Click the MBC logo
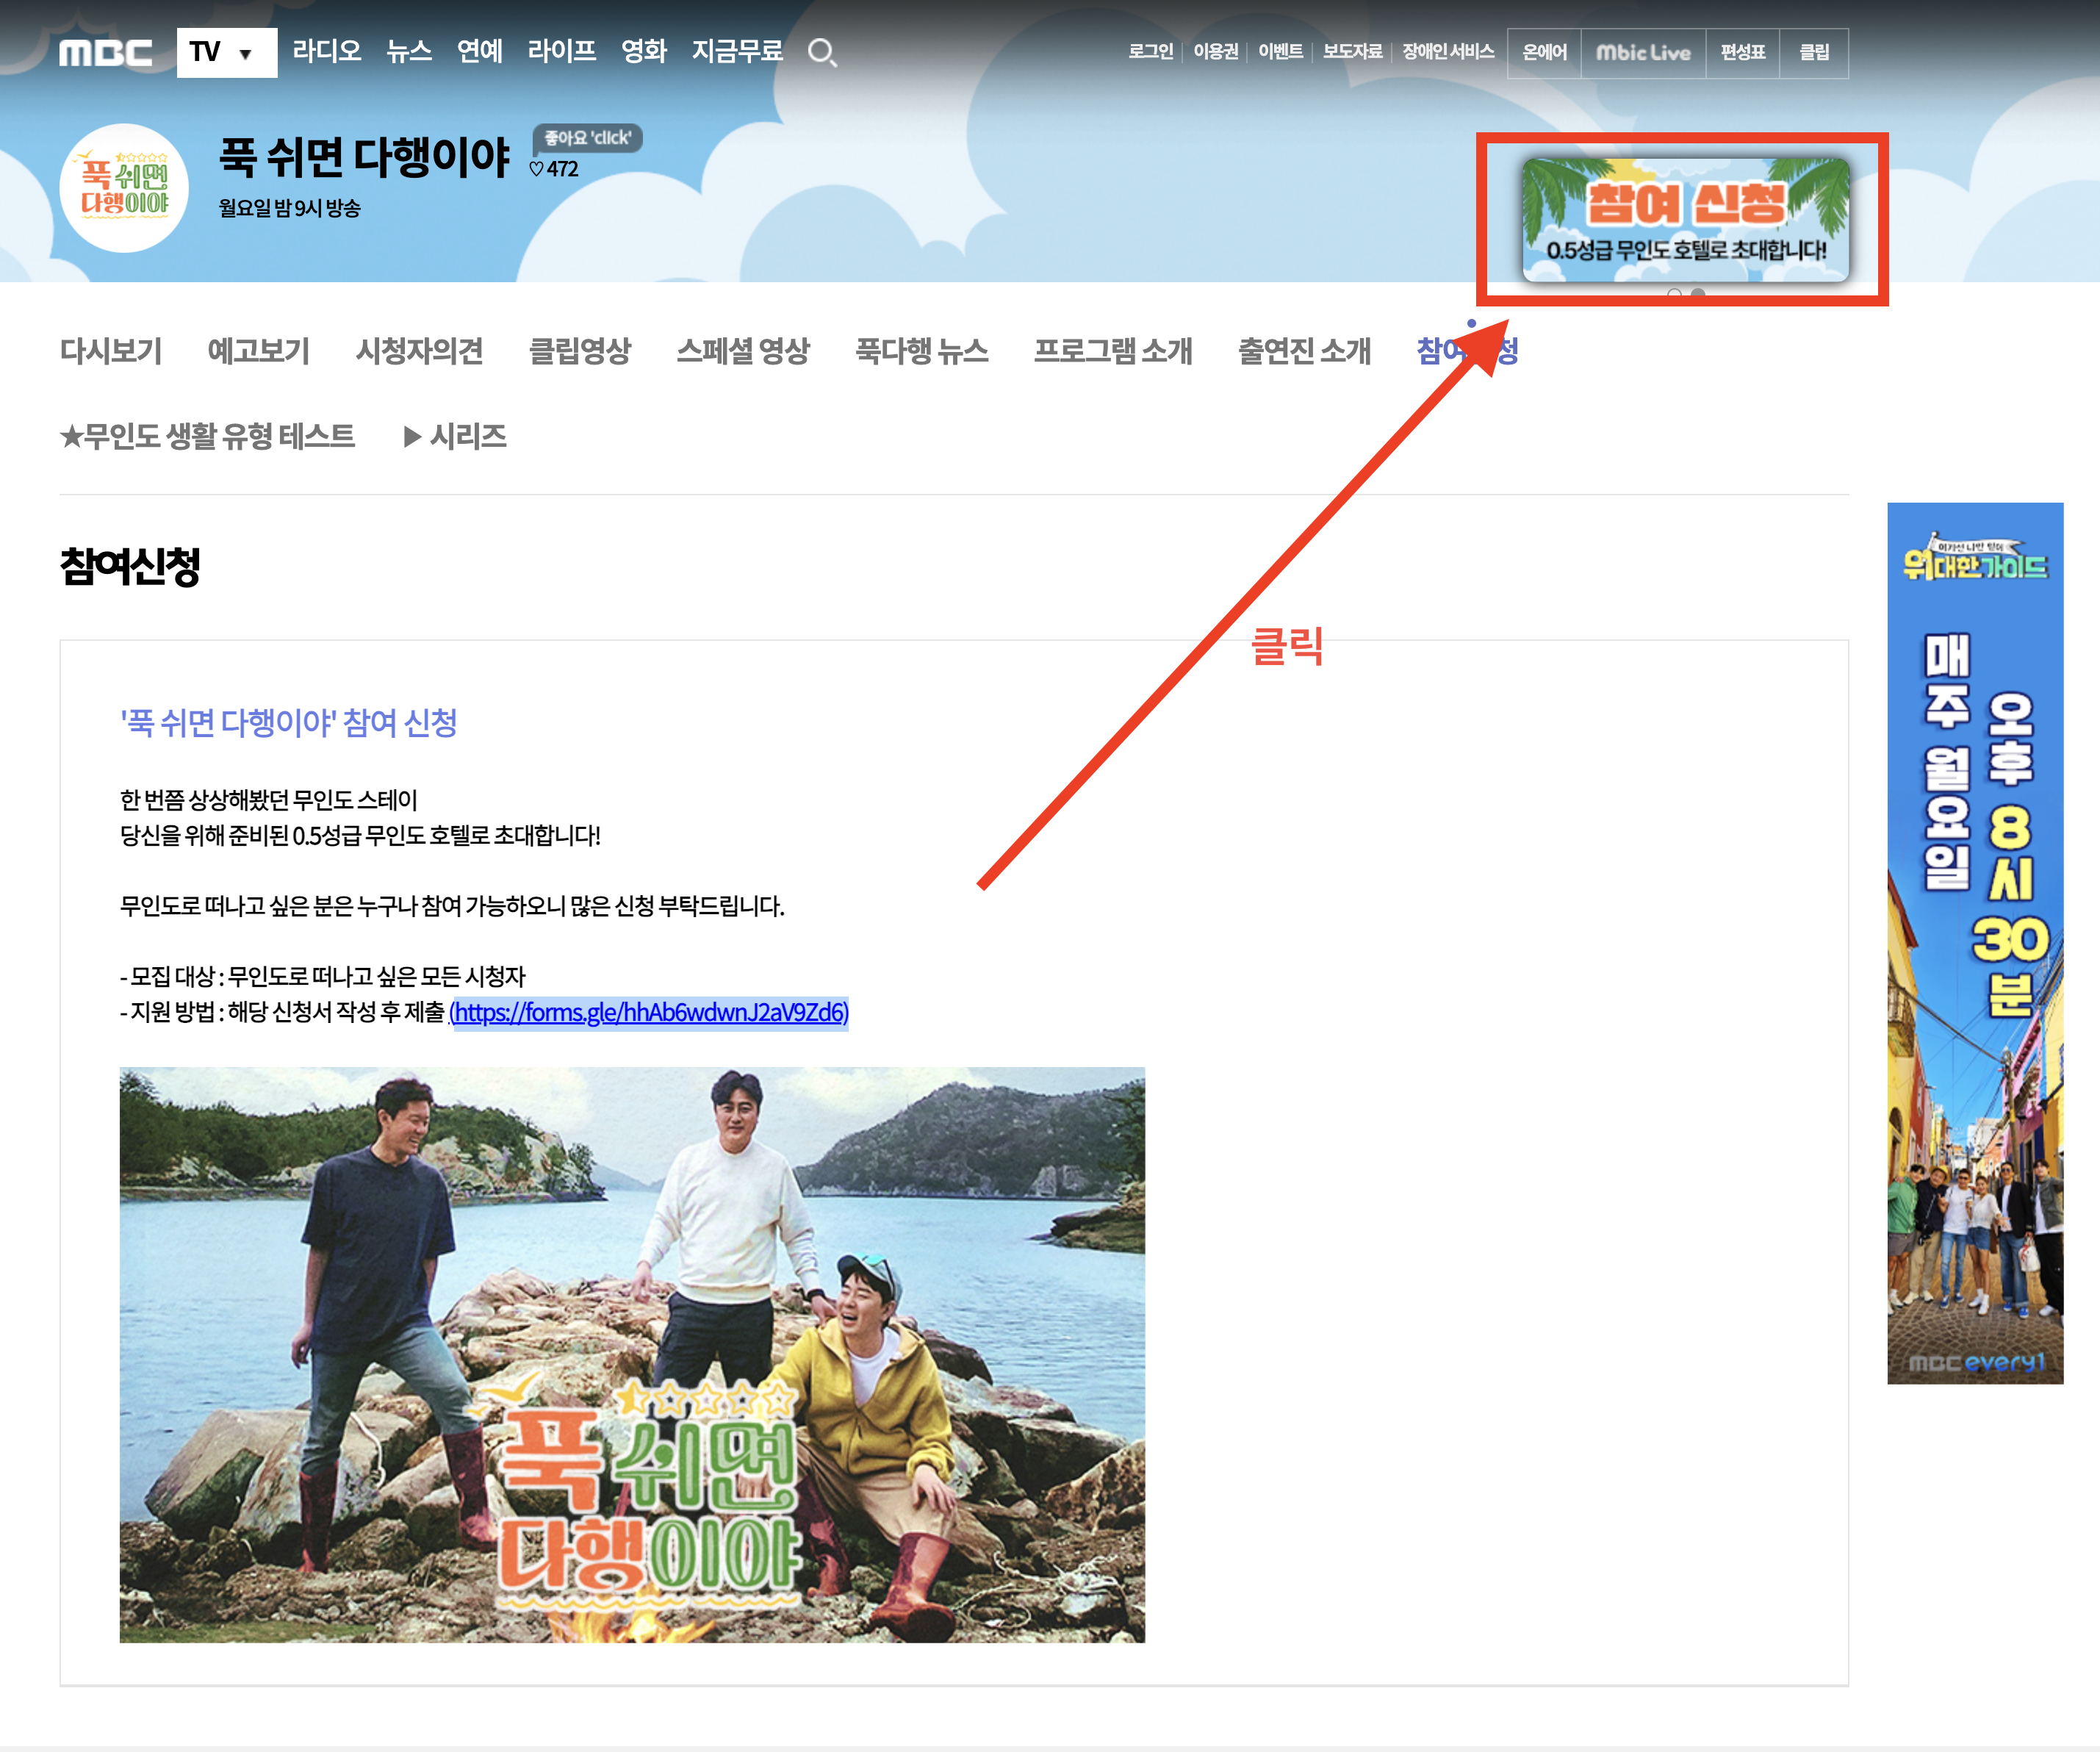 coord(105,53)
